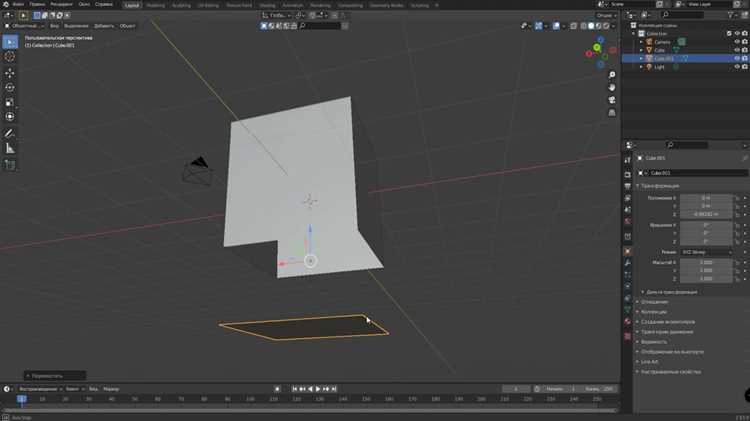This screenshot has width=750, height=421.
Task: Switch orthographic/perspective grid icon
Action: (x=612, y=112)
